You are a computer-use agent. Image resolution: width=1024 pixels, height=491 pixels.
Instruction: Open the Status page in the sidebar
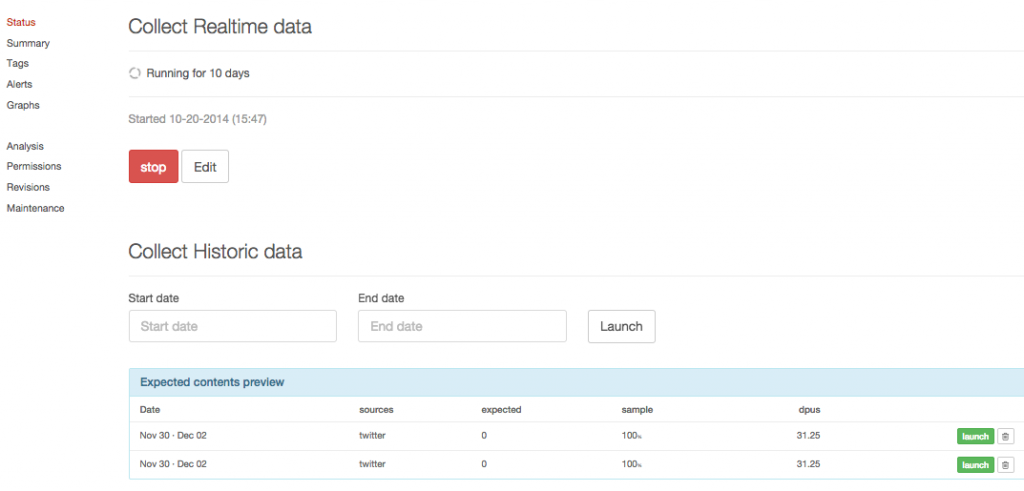tap(21, 22)
